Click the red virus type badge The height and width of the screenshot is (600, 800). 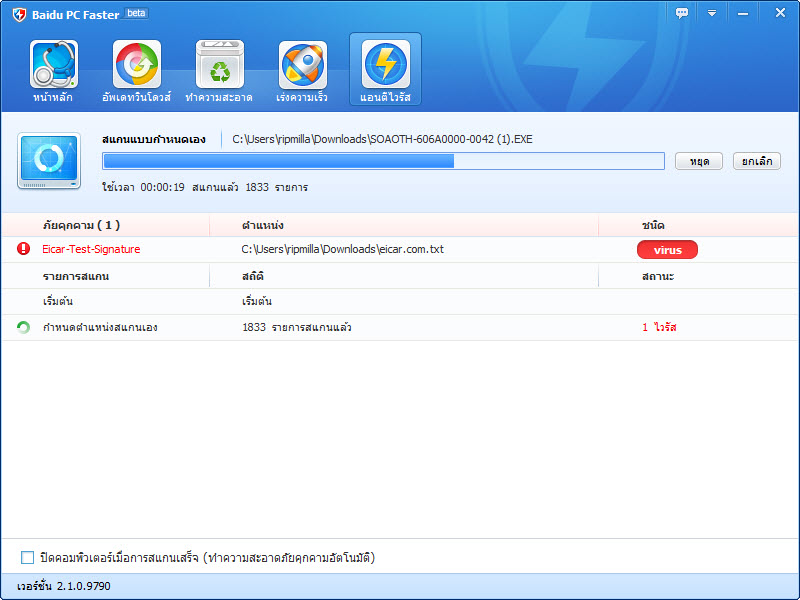click(x=667, y=249)
